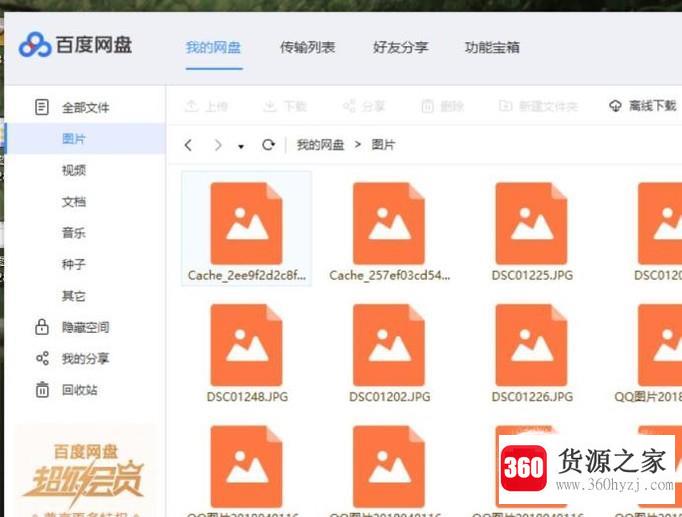Click the Cache_2ee9f2d2c8f... file name
Image resolution: width=682 pixels, height=517 pixels.
point(247,275)
